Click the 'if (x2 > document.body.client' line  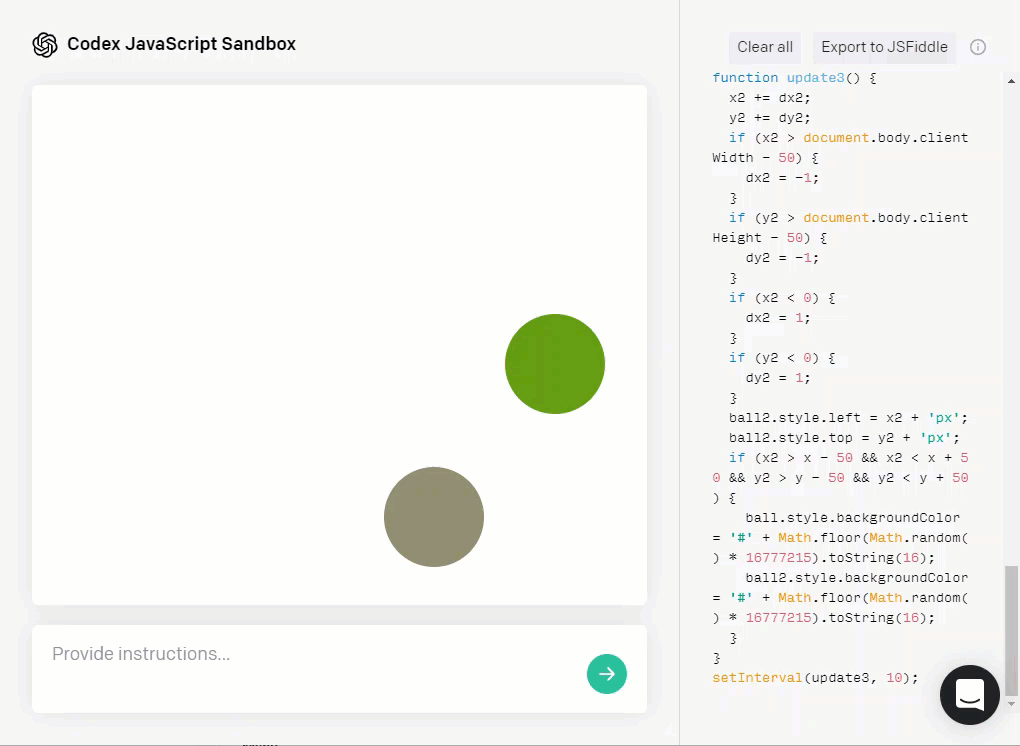pos(848,138)
